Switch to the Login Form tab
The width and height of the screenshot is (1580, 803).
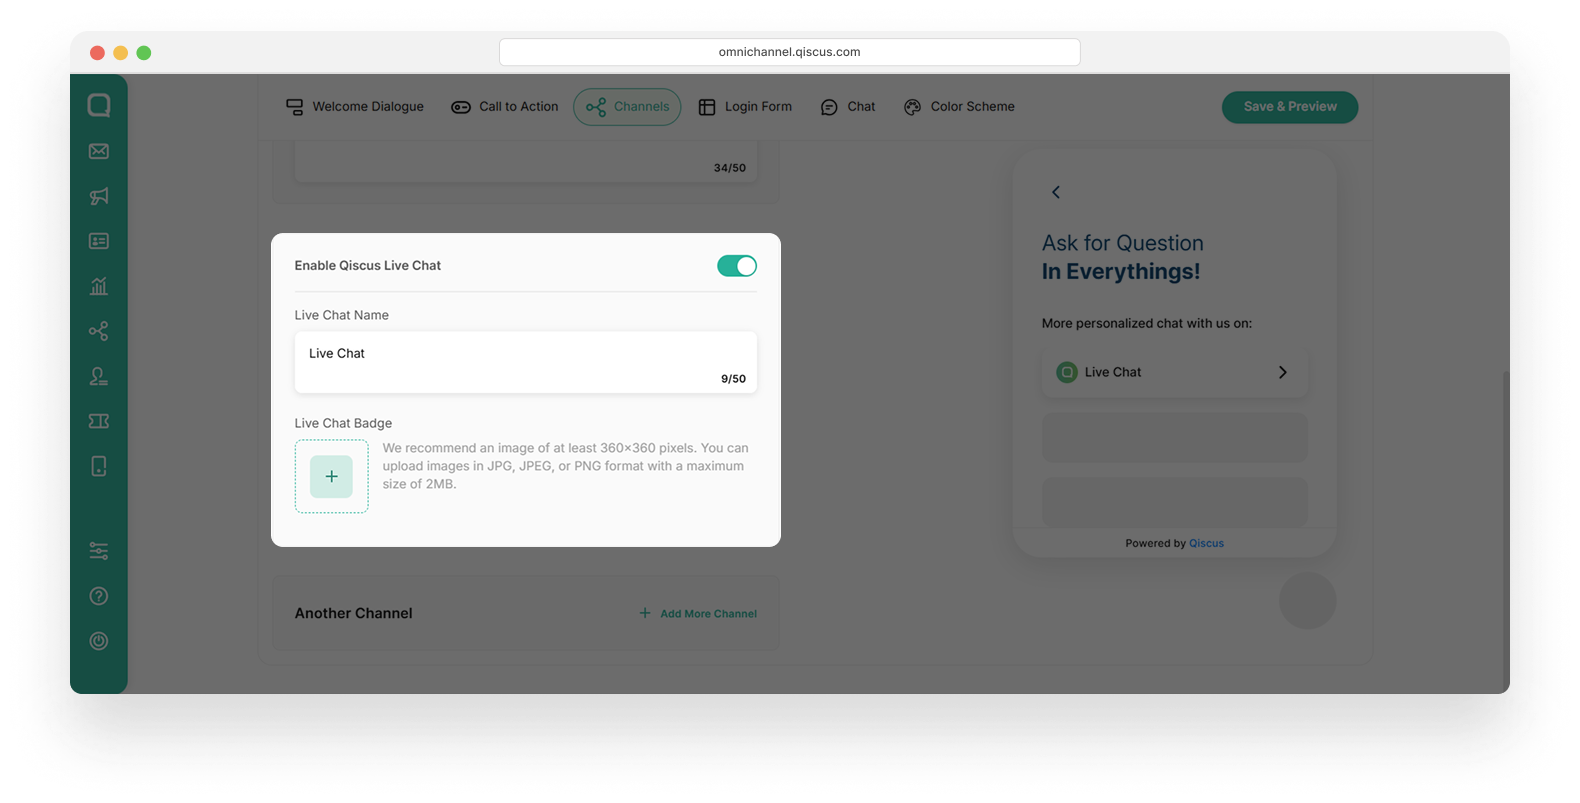(x=745, y=107)
